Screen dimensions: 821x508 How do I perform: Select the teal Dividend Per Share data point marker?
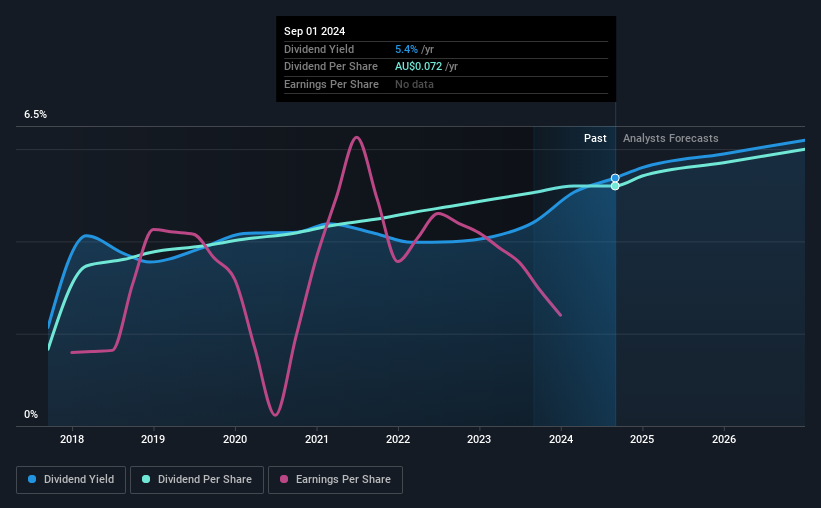pyautogui.click(x=615, y=186)
